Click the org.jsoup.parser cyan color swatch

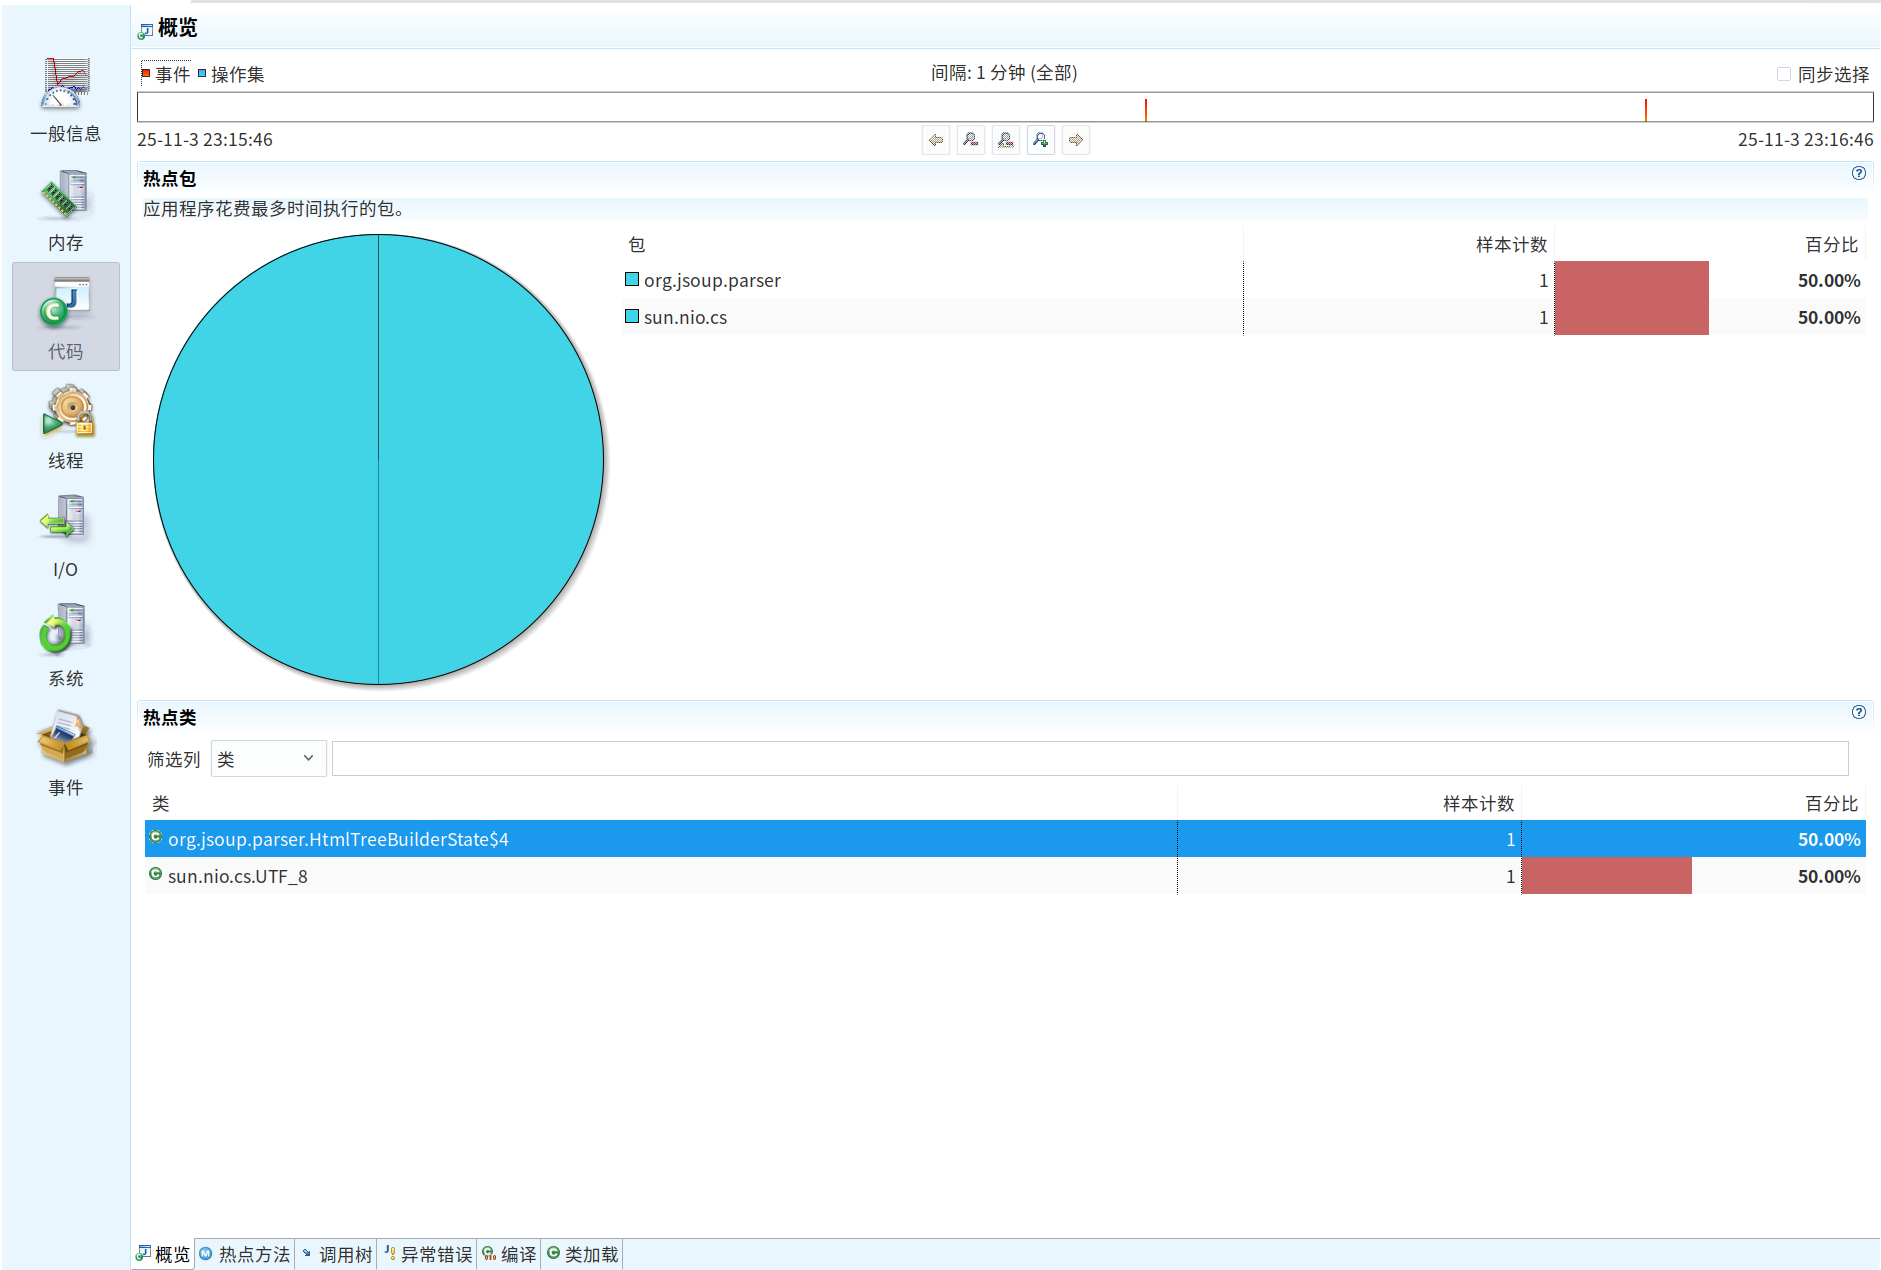click(632, 280)
